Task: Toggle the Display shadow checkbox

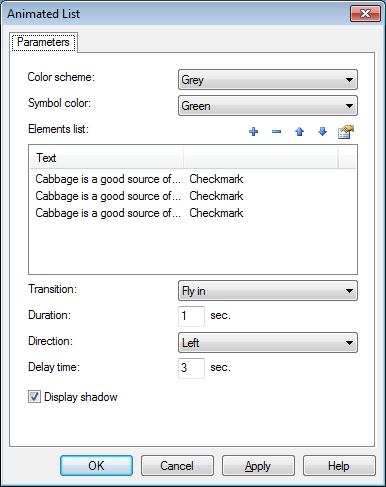Action: tap(34, 397)
